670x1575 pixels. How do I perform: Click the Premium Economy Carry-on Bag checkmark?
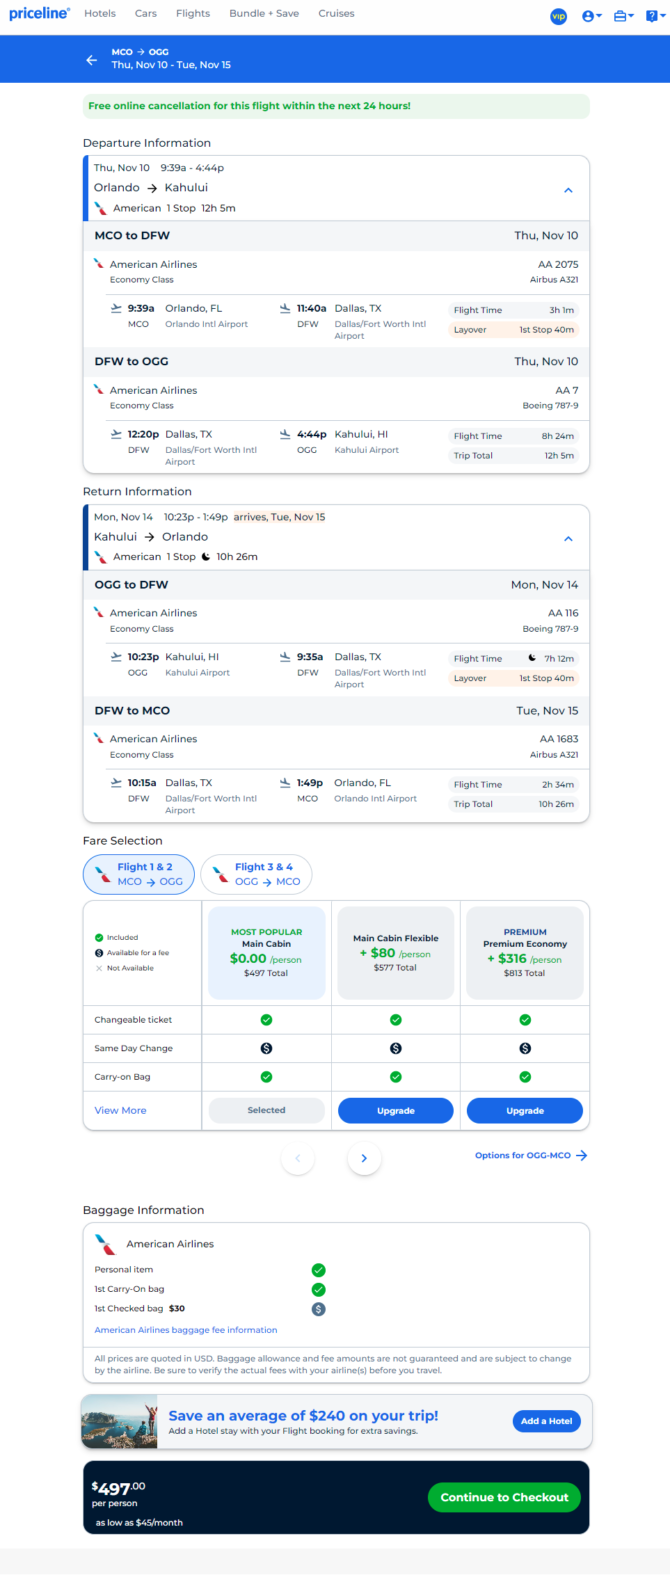525,1077
